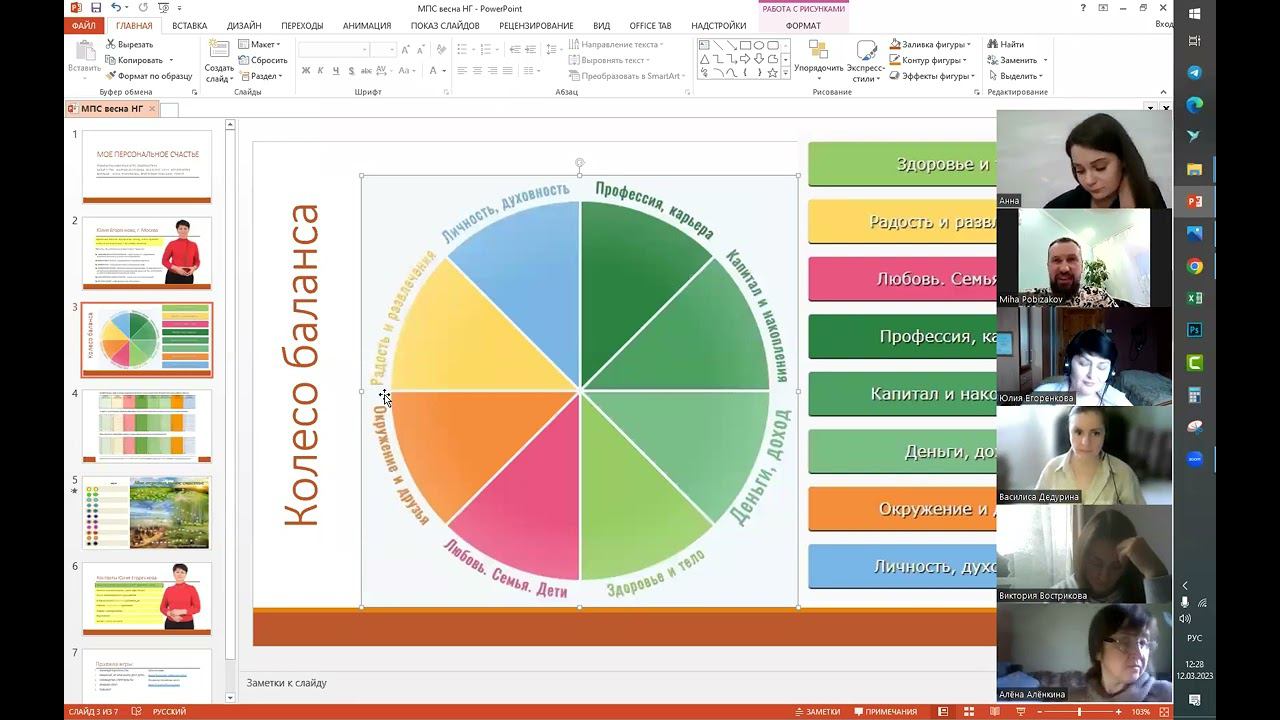Insert a rectangle shape from shapes gallery
Screen dimensions: 1280x720
746,45
